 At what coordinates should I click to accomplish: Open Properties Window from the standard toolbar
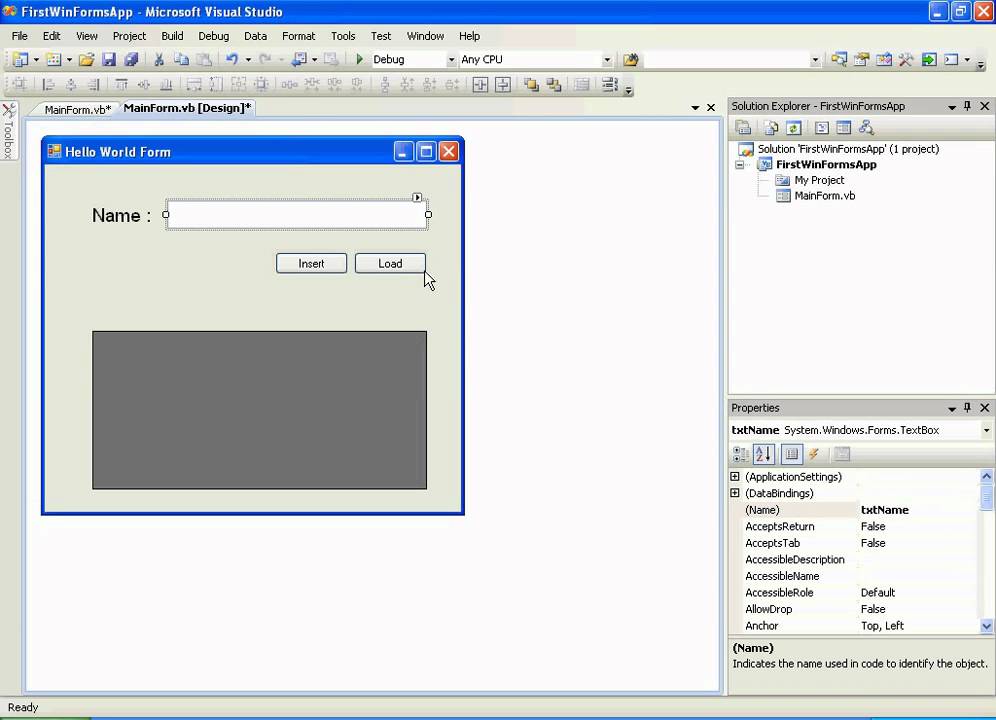point(861,60)
